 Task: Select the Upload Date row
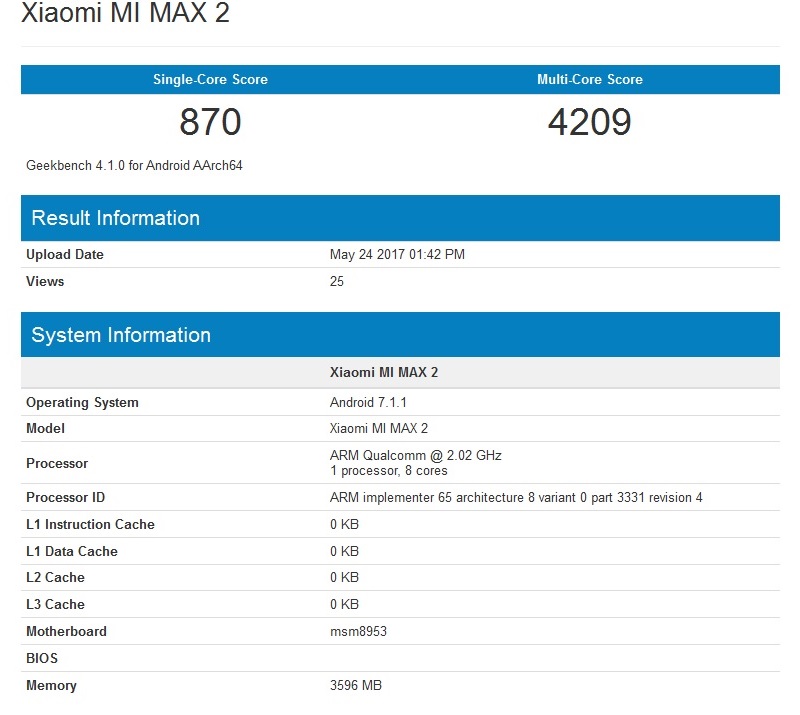64,254
